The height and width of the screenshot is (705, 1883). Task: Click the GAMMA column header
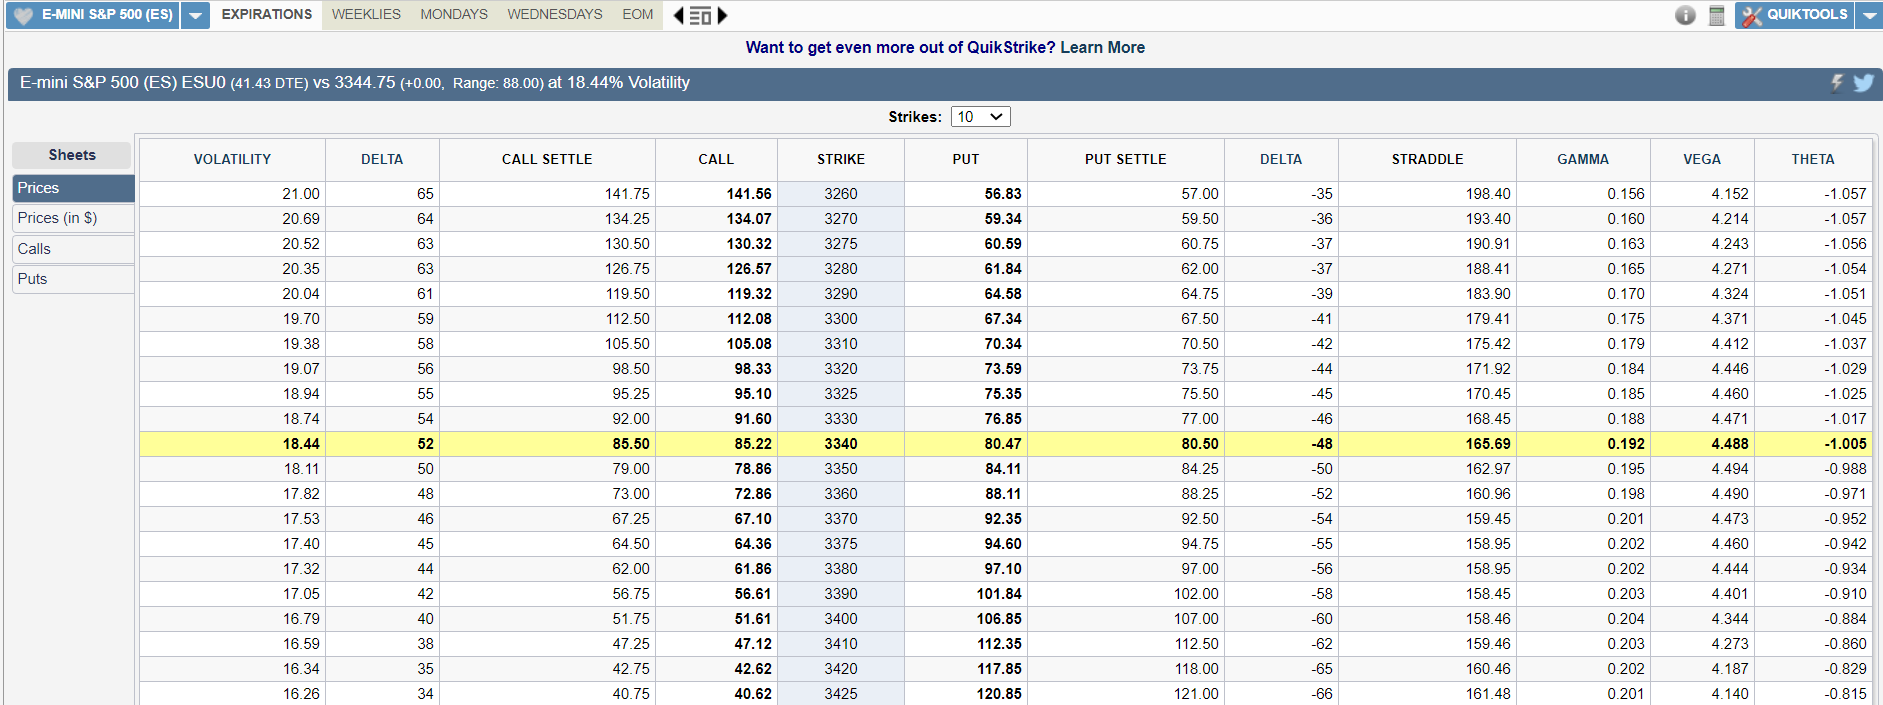pos(1583,159)
